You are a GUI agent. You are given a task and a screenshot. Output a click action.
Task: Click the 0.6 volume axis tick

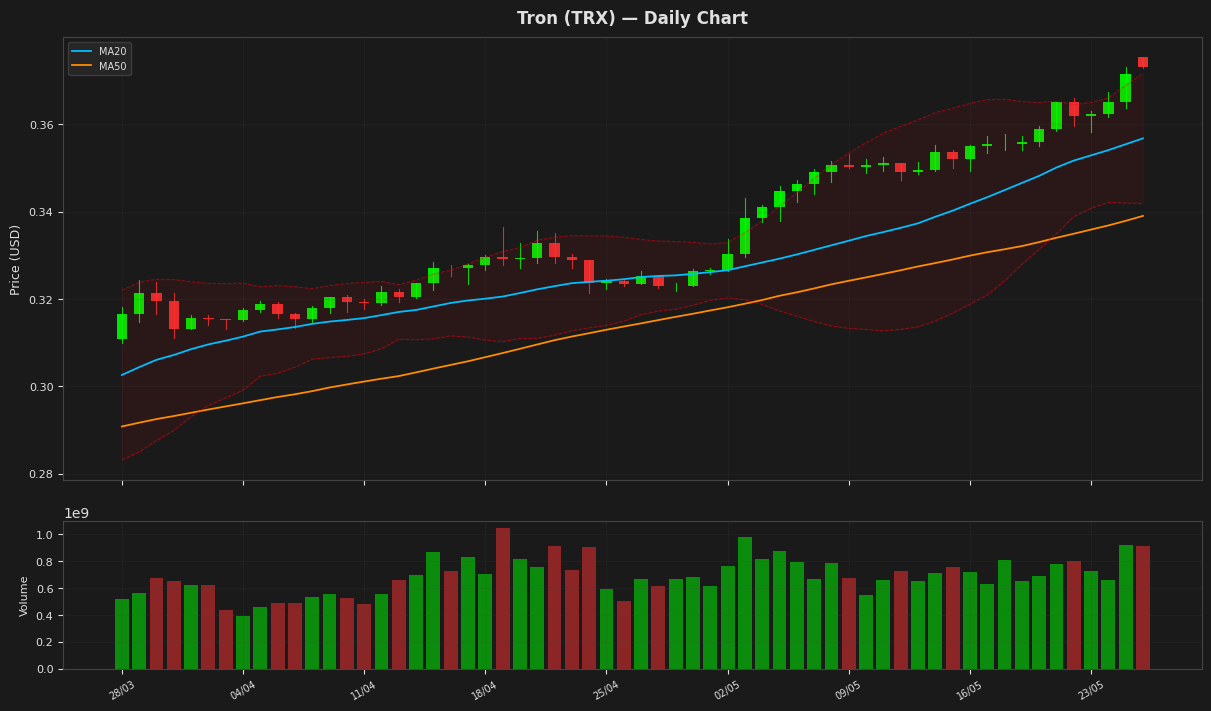(44, 589)
